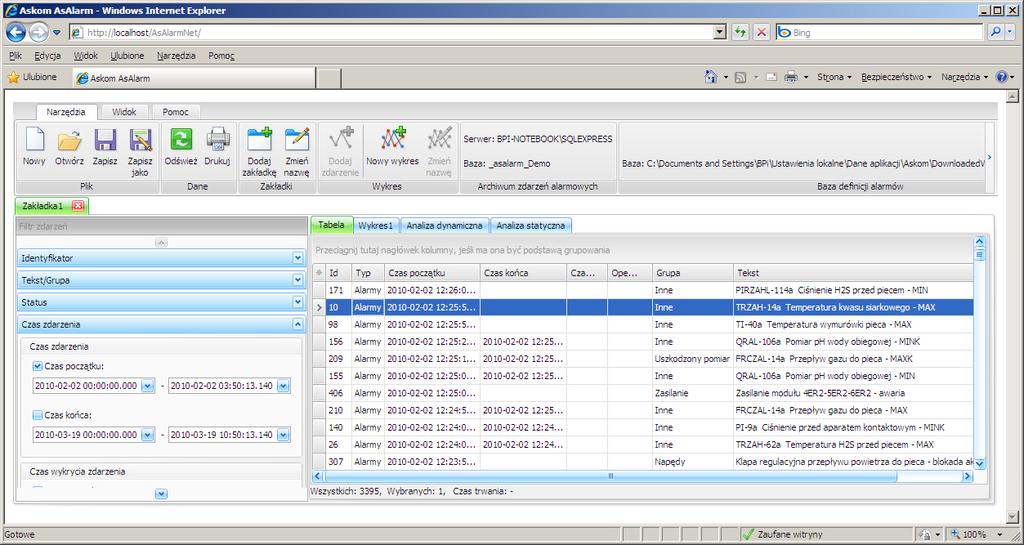Expand the Tekst/Grupa filter section
The width and height of the screenshot is (1024, 545).
[x=298, y=280]
